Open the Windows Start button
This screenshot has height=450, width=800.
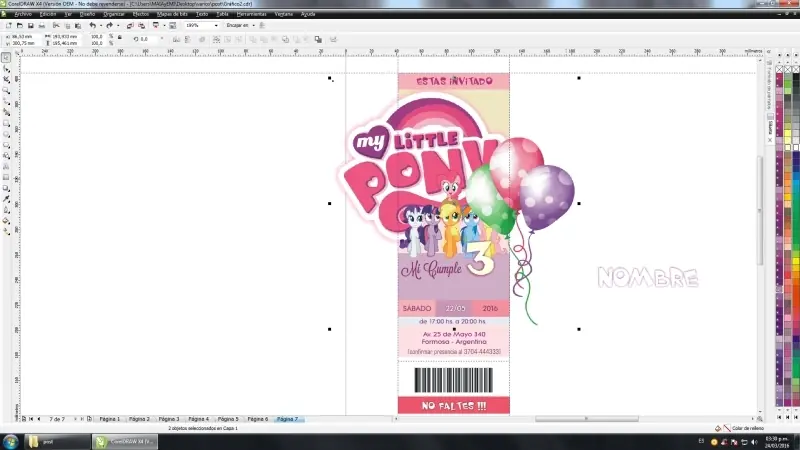[x=10, y=441]
